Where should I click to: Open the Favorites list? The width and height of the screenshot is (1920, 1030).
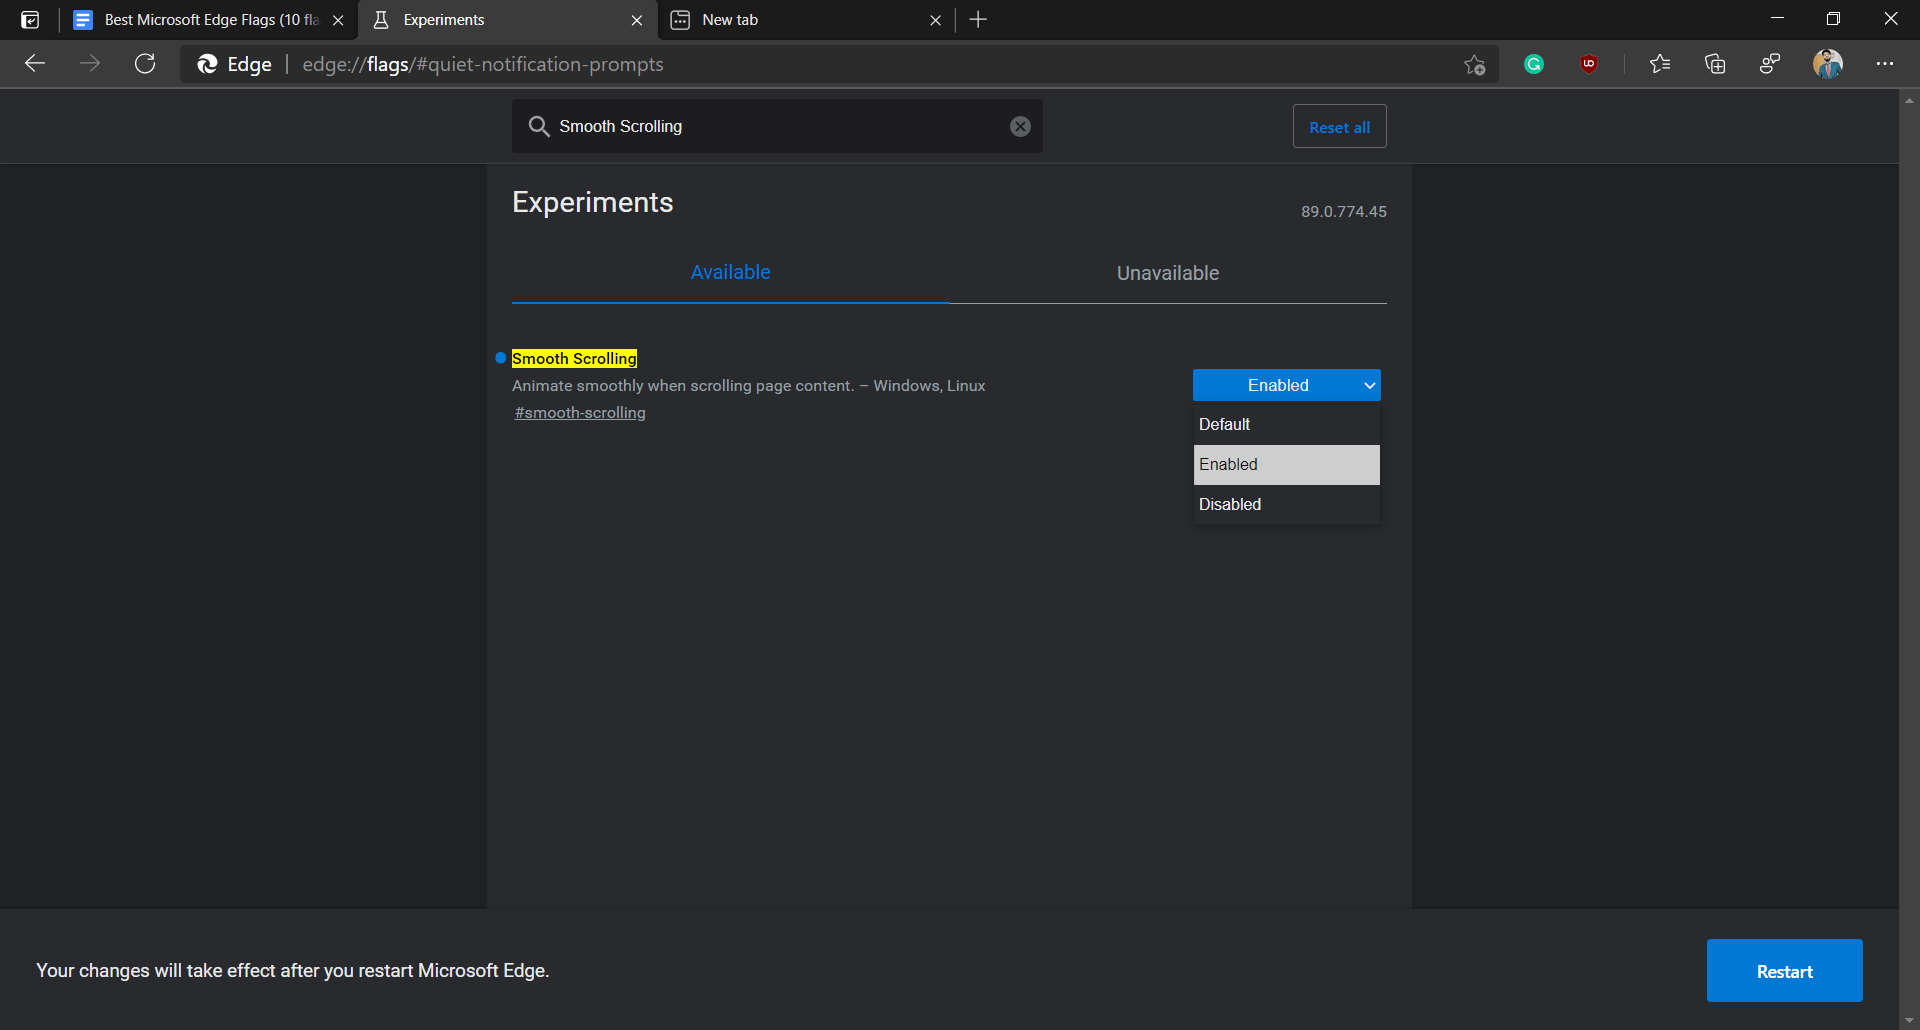point(1660,63)
